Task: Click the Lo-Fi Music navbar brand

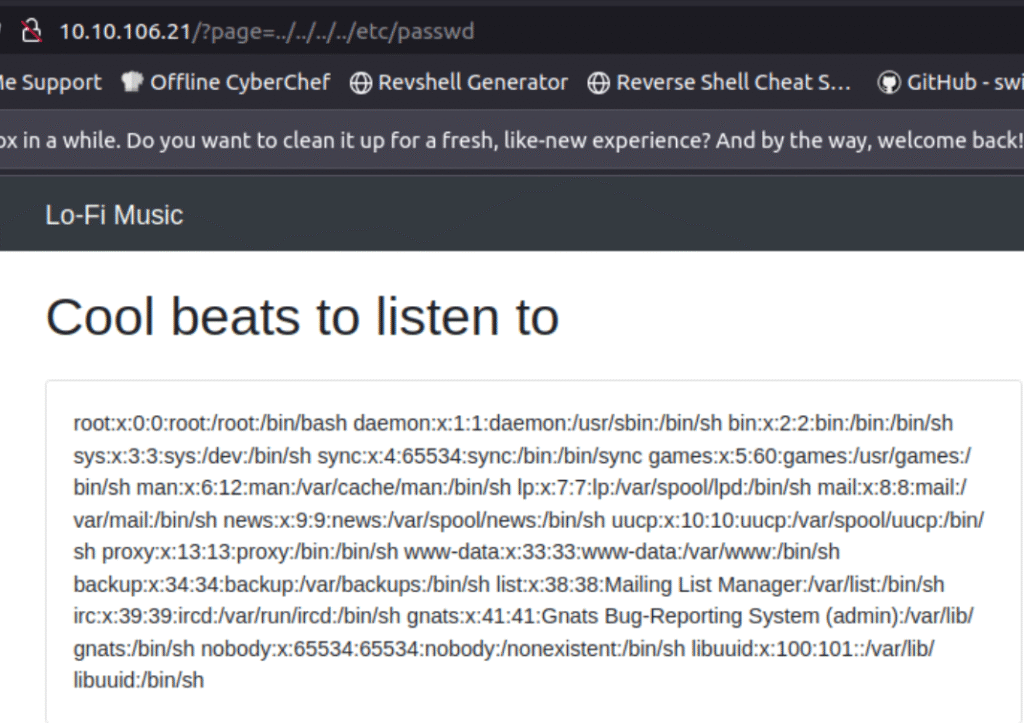Action: pos(114,215)
